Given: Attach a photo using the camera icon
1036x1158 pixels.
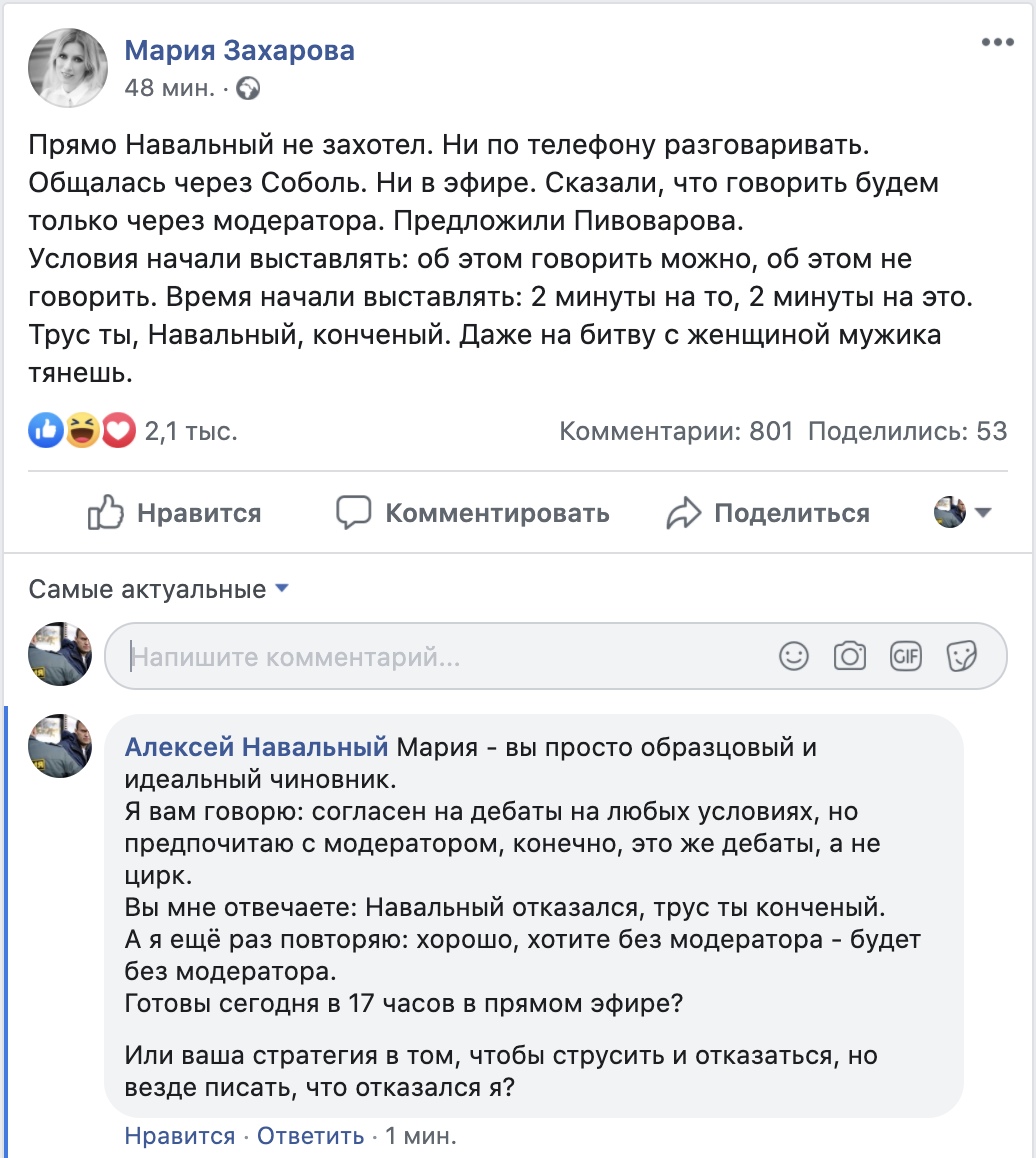Looking at the screenshot, I should (850, 656).
